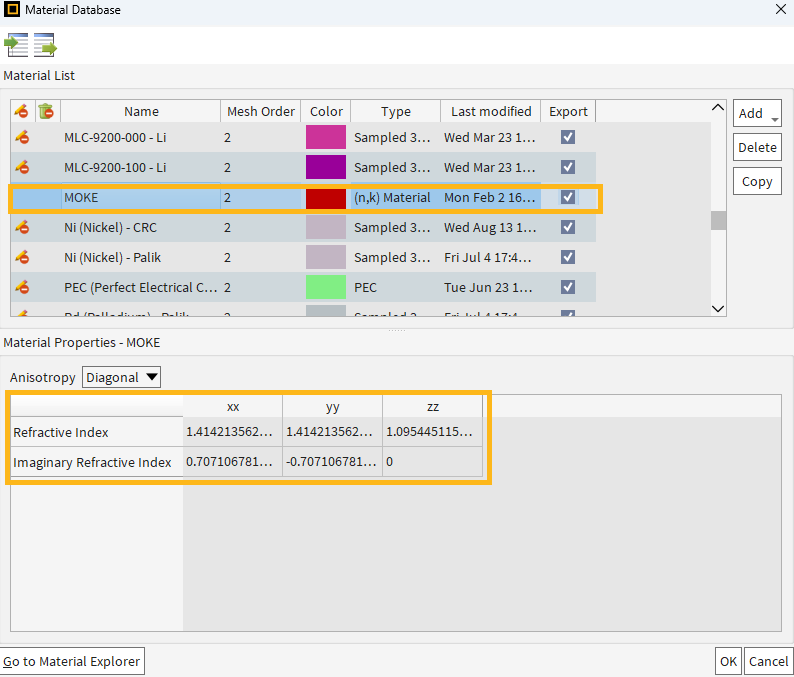Edit the zz Refractive Index value
Image resolution: width=794 pixels, height=677 pixels.
(432, 432)
